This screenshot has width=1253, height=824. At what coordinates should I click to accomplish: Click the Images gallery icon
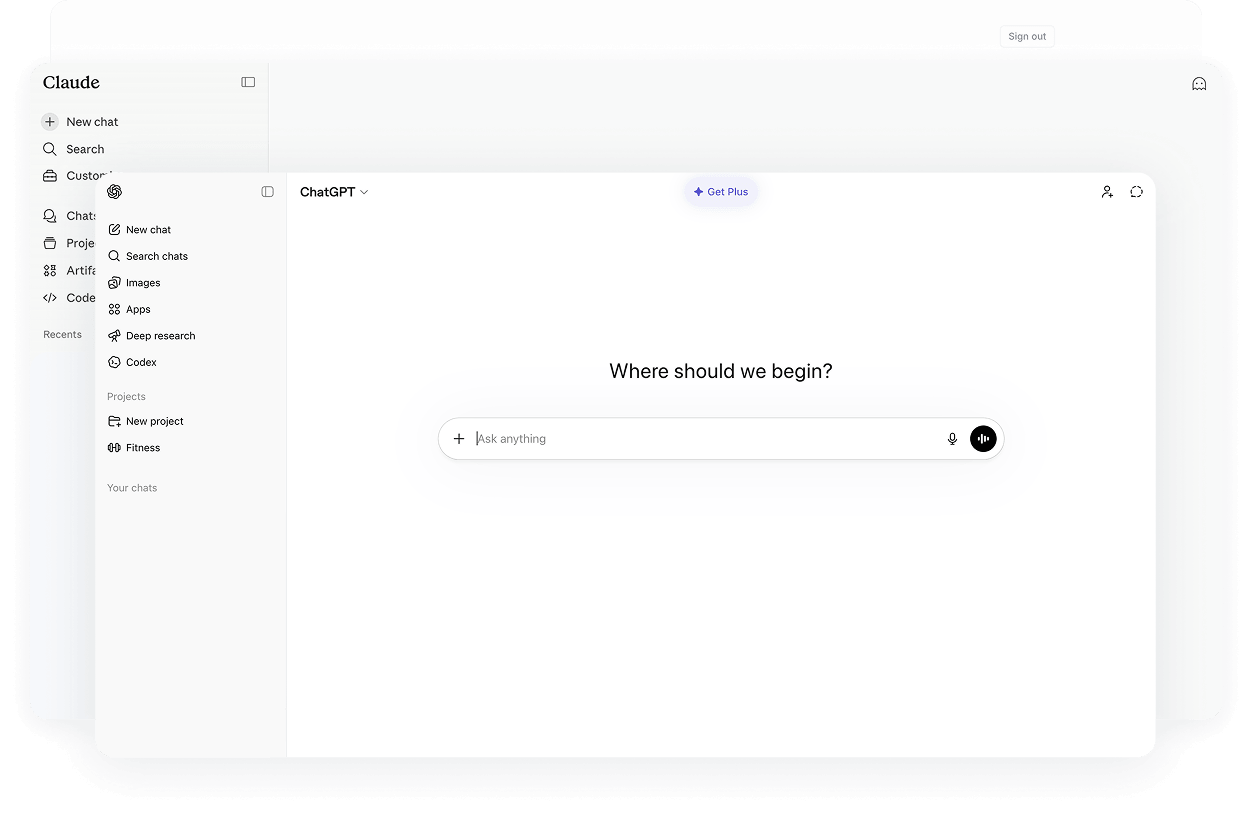coord(114,283)
